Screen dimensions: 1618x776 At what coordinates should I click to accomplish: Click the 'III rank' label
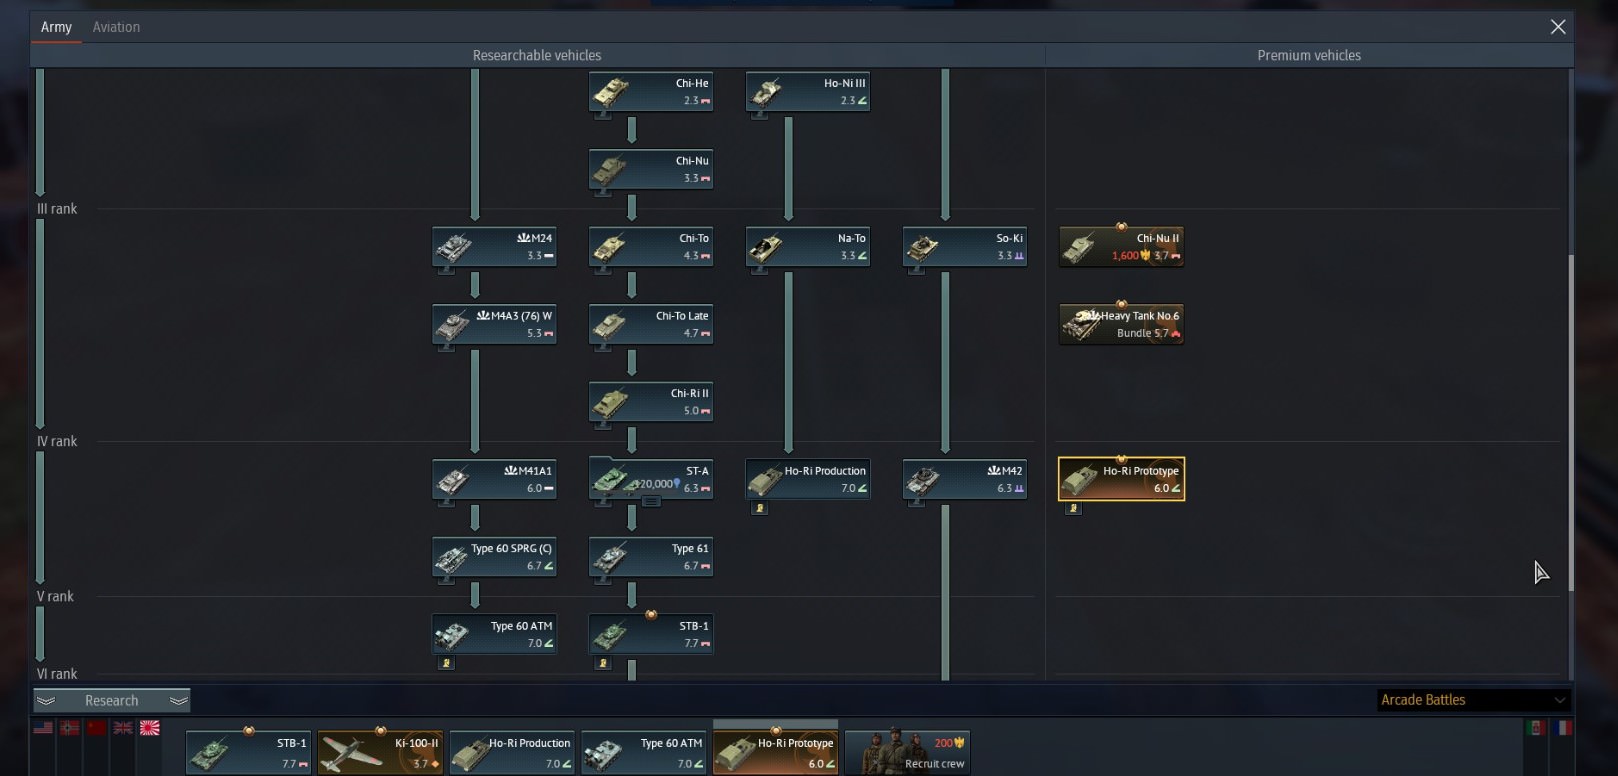pos(57,209)
